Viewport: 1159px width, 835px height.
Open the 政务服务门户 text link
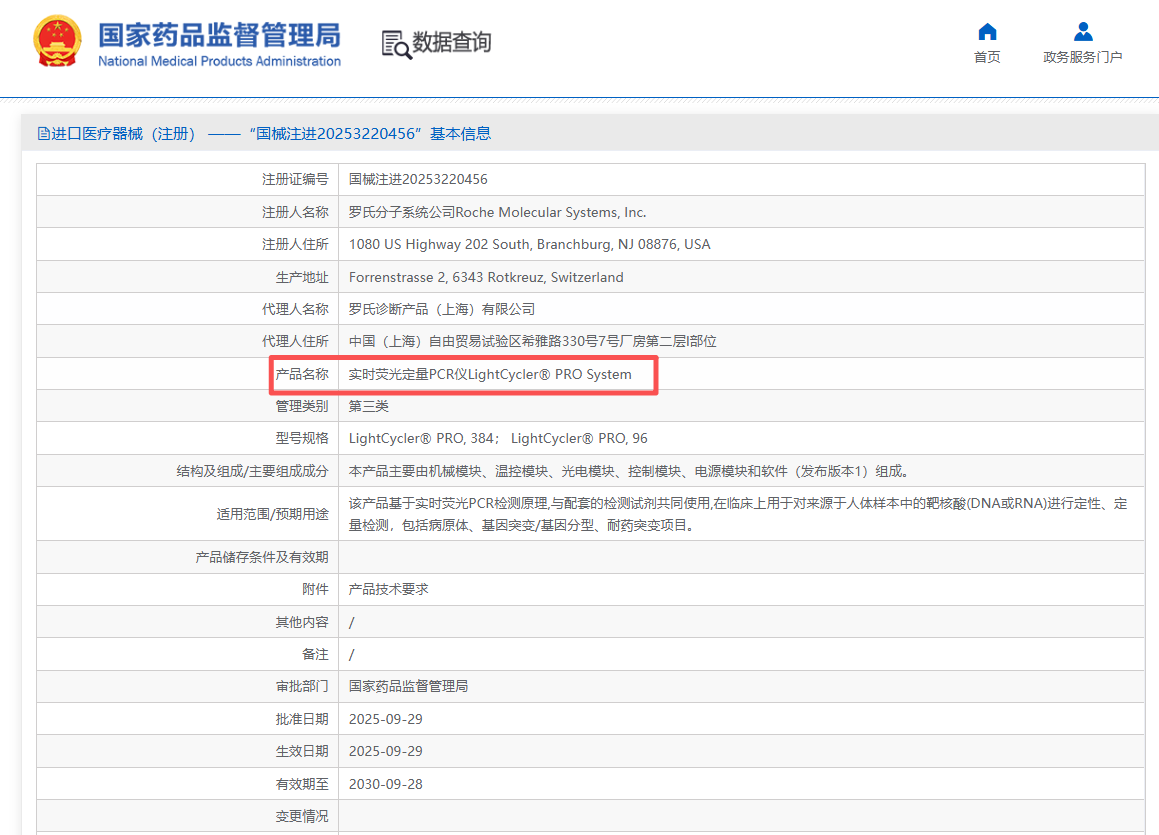click(1082, 58)
